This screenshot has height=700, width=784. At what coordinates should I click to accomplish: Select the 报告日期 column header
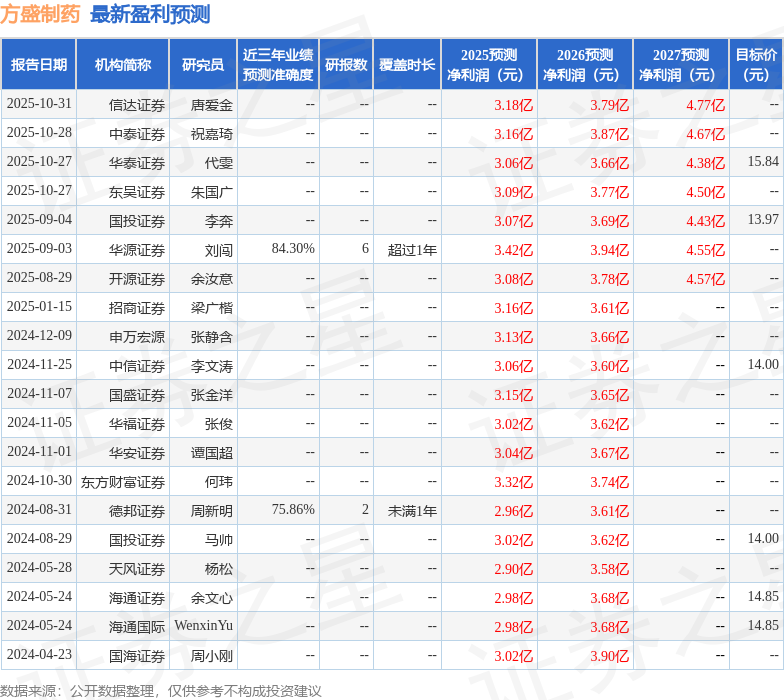coord(38,65)
